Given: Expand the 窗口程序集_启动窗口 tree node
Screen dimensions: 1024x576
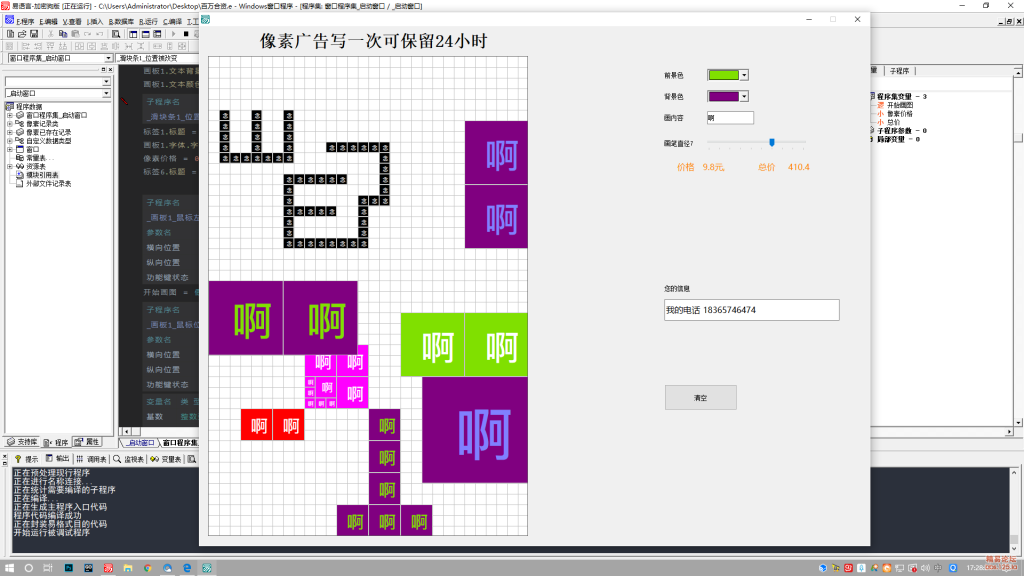Looking at the screenshot, I should click(10, 116).
